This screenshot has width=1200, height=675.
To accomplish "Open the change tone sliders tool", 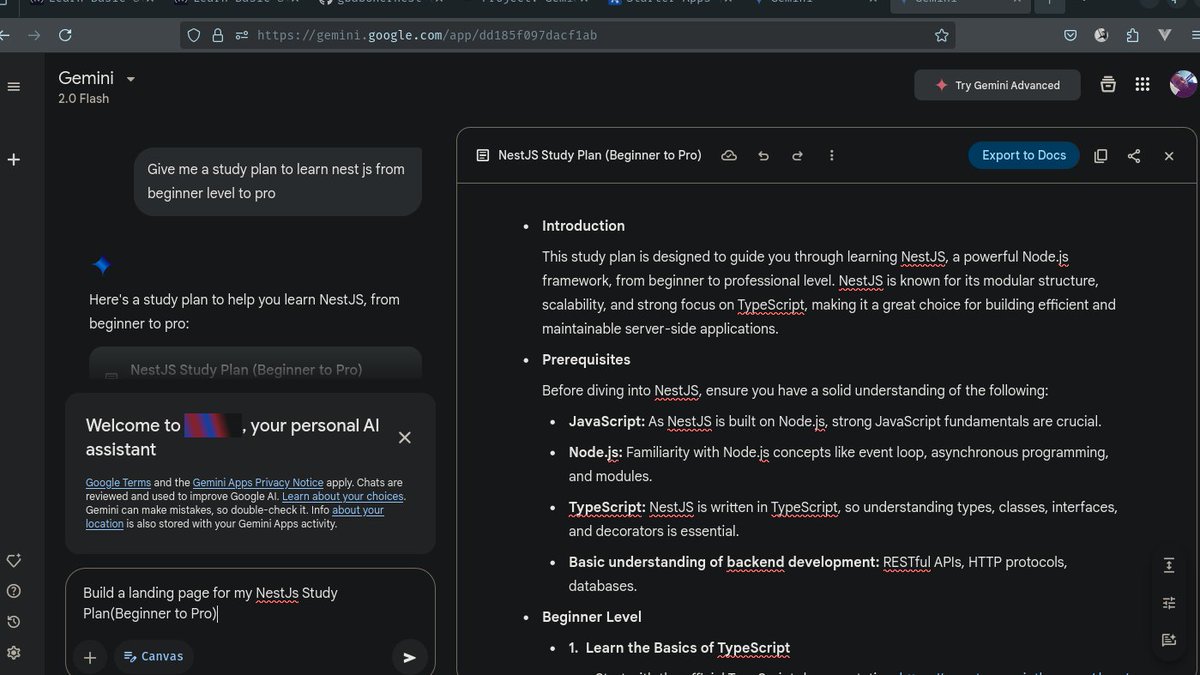I will tap(1169, 602).
